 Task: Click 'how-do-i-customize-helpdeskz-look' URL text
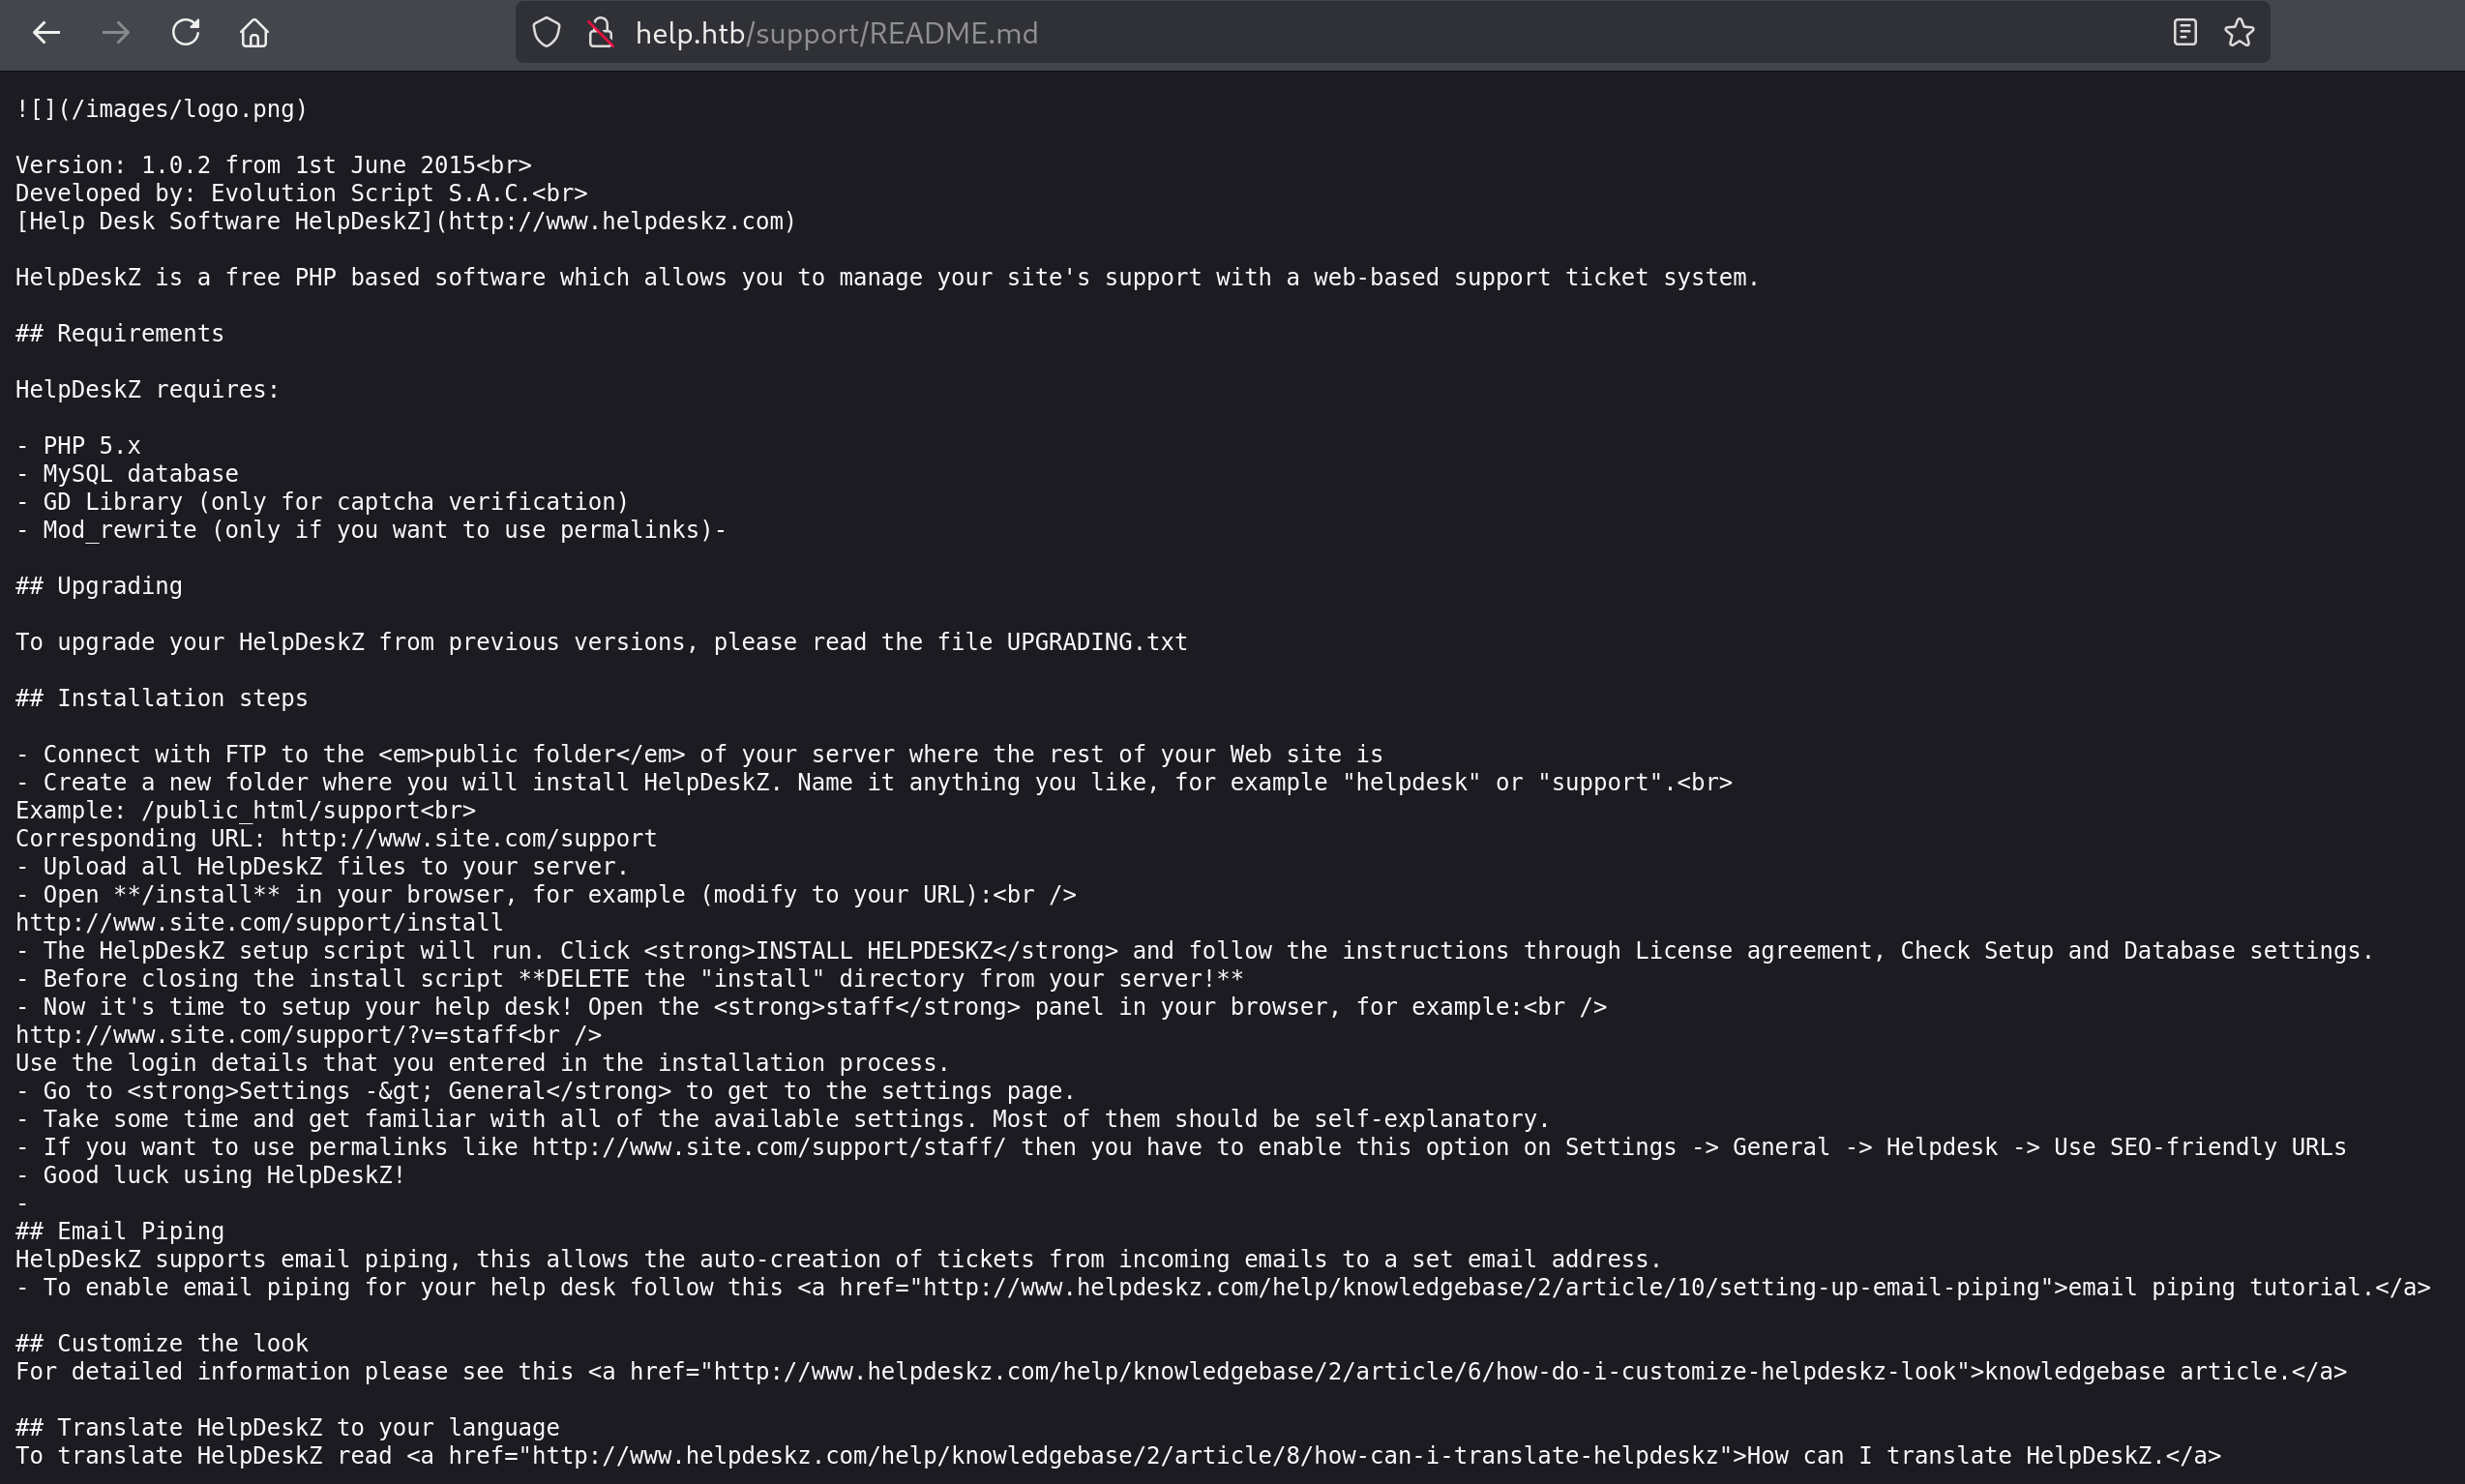click(1725, 1369)
